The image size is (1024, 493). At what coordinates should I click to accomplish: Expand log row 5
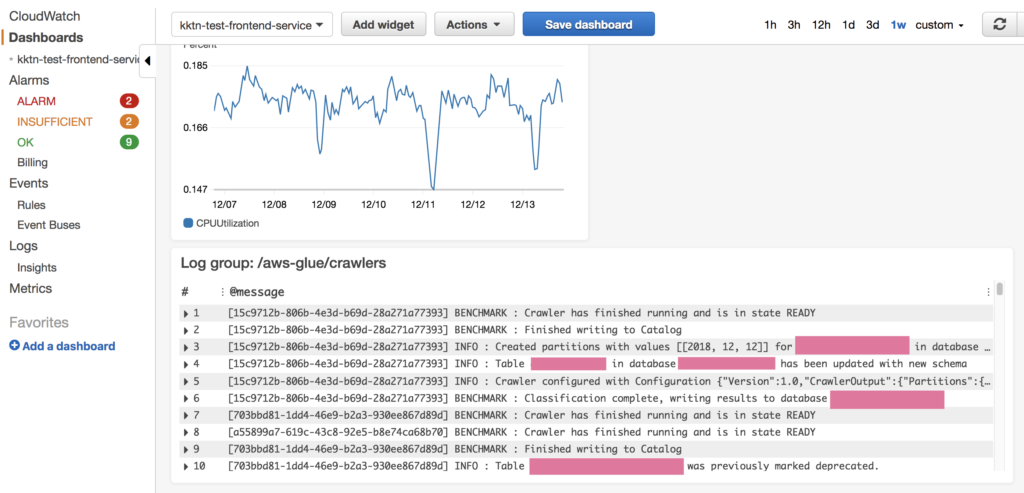187,381
